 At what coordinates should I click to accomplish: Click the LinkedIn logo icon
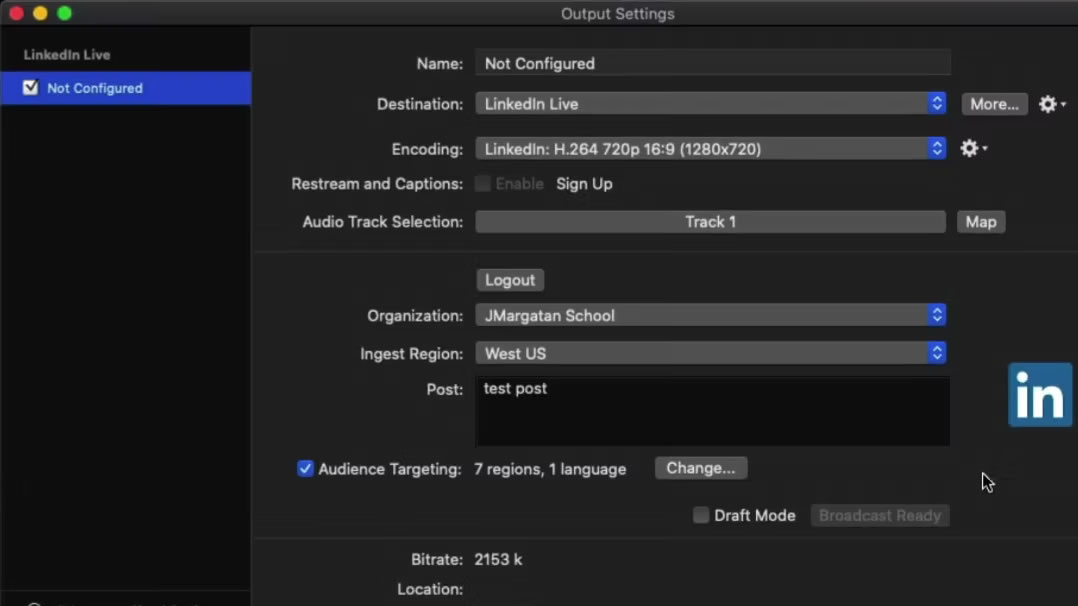[x=1040, y=395]
